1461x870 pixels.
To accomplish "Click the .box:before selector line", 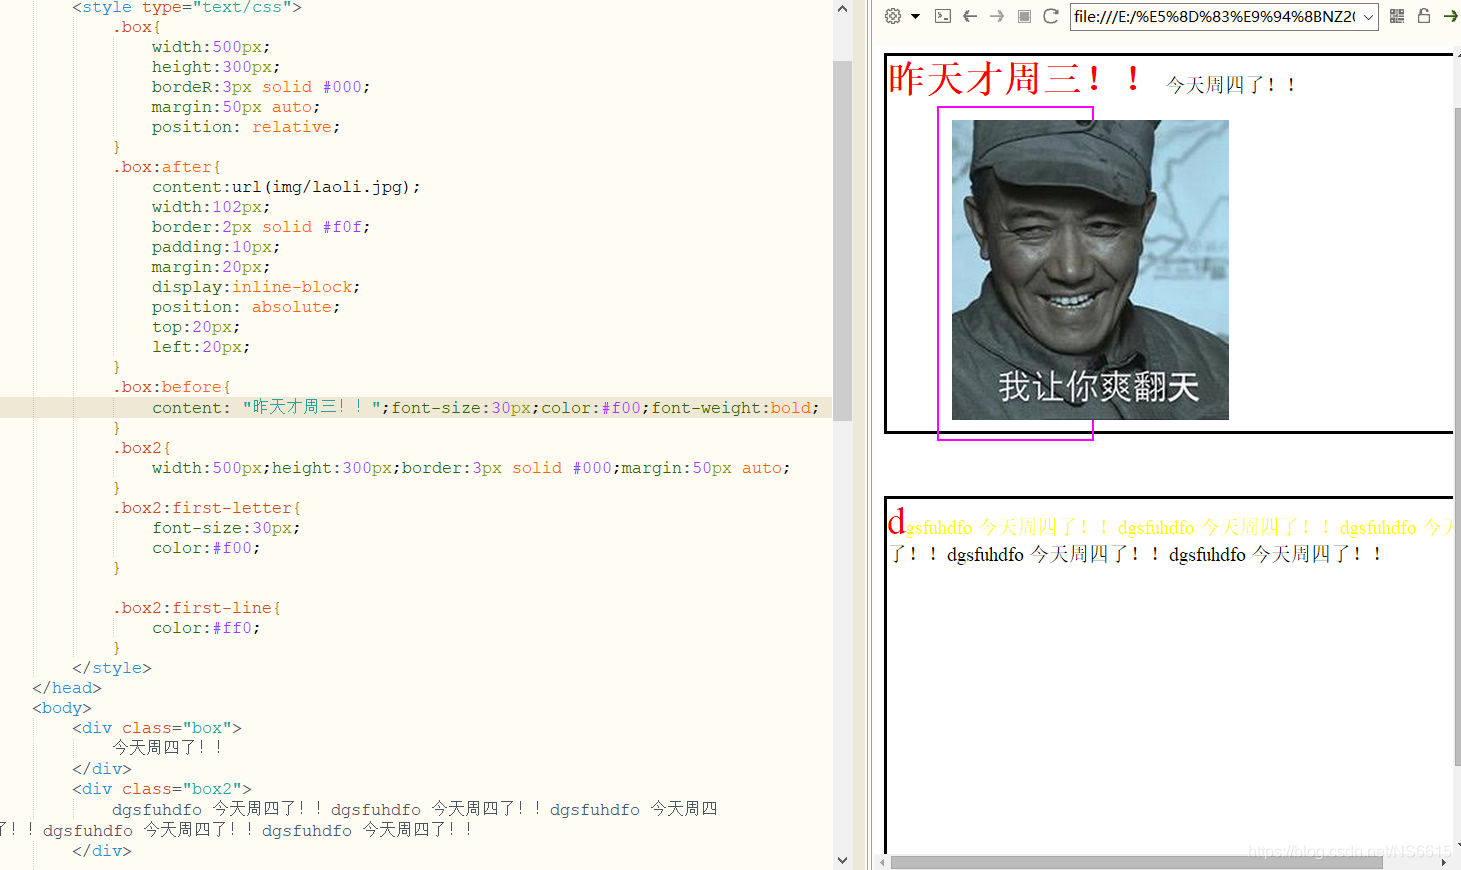I will (172, 387).
